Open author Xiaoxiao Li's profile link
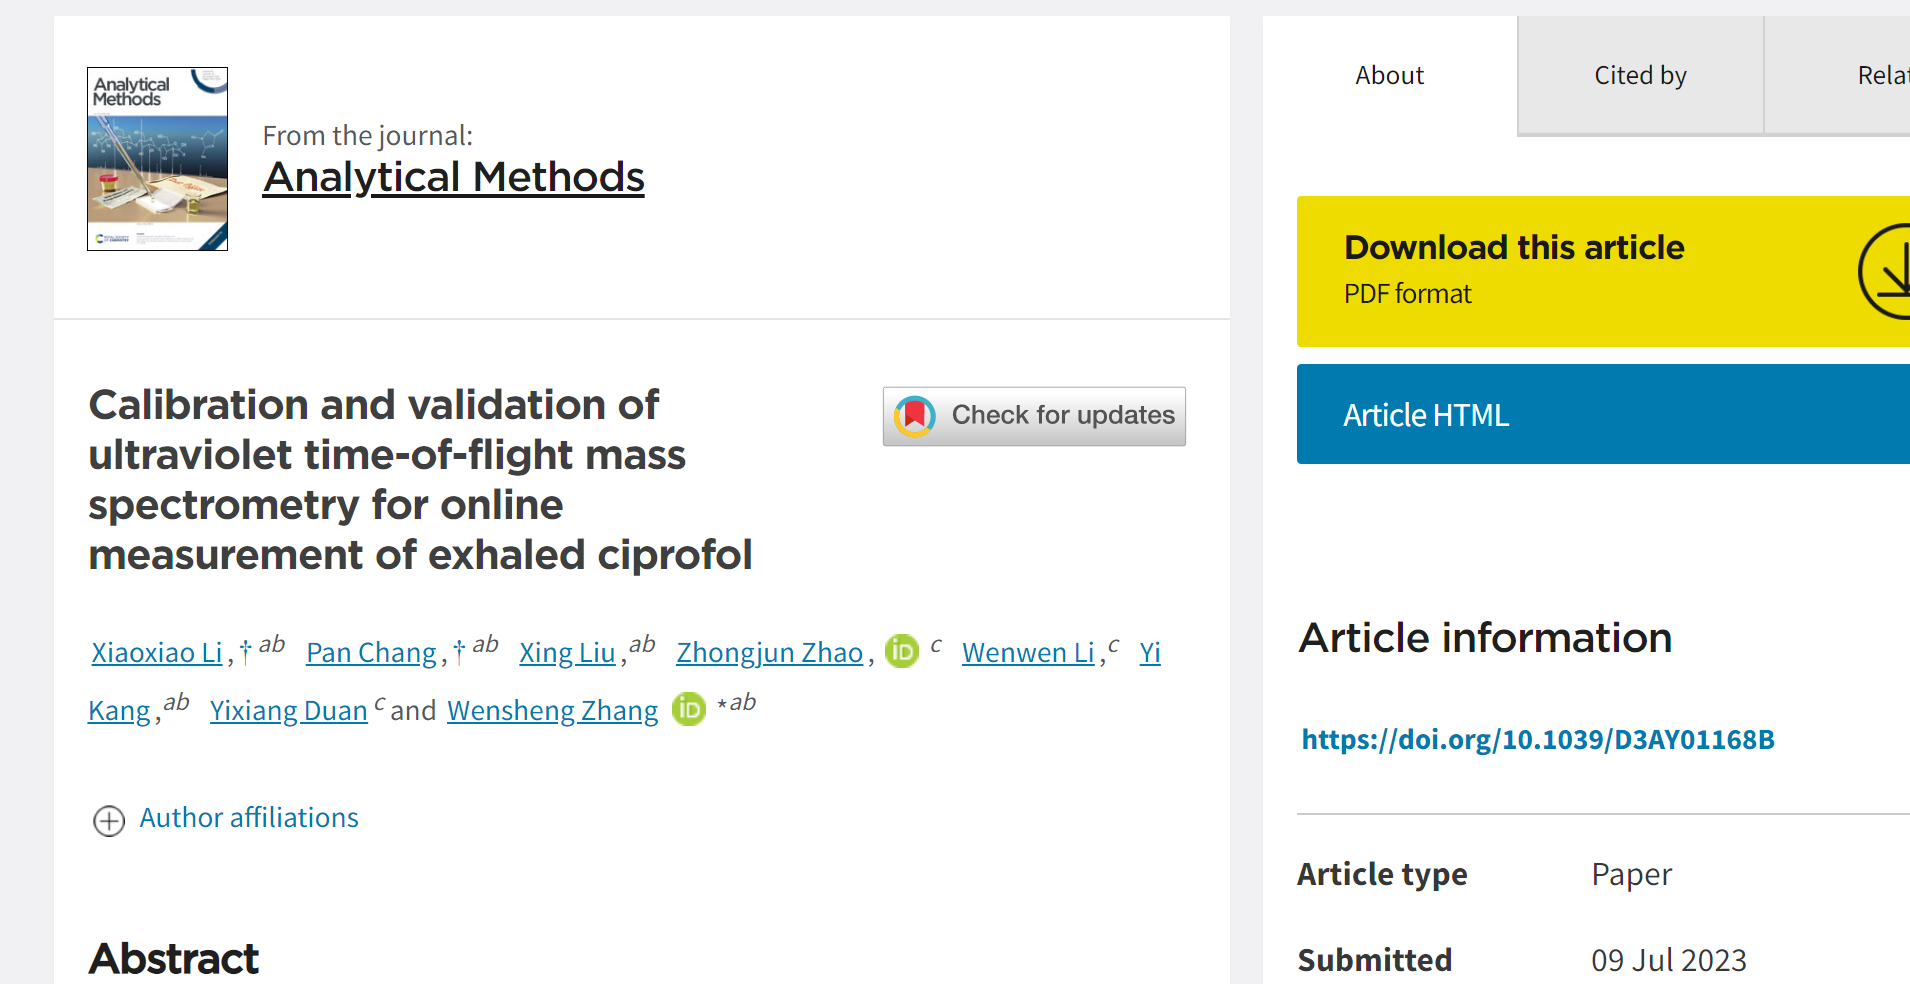This screenshot has height=984, width=1910. click(x=157, y=653)
